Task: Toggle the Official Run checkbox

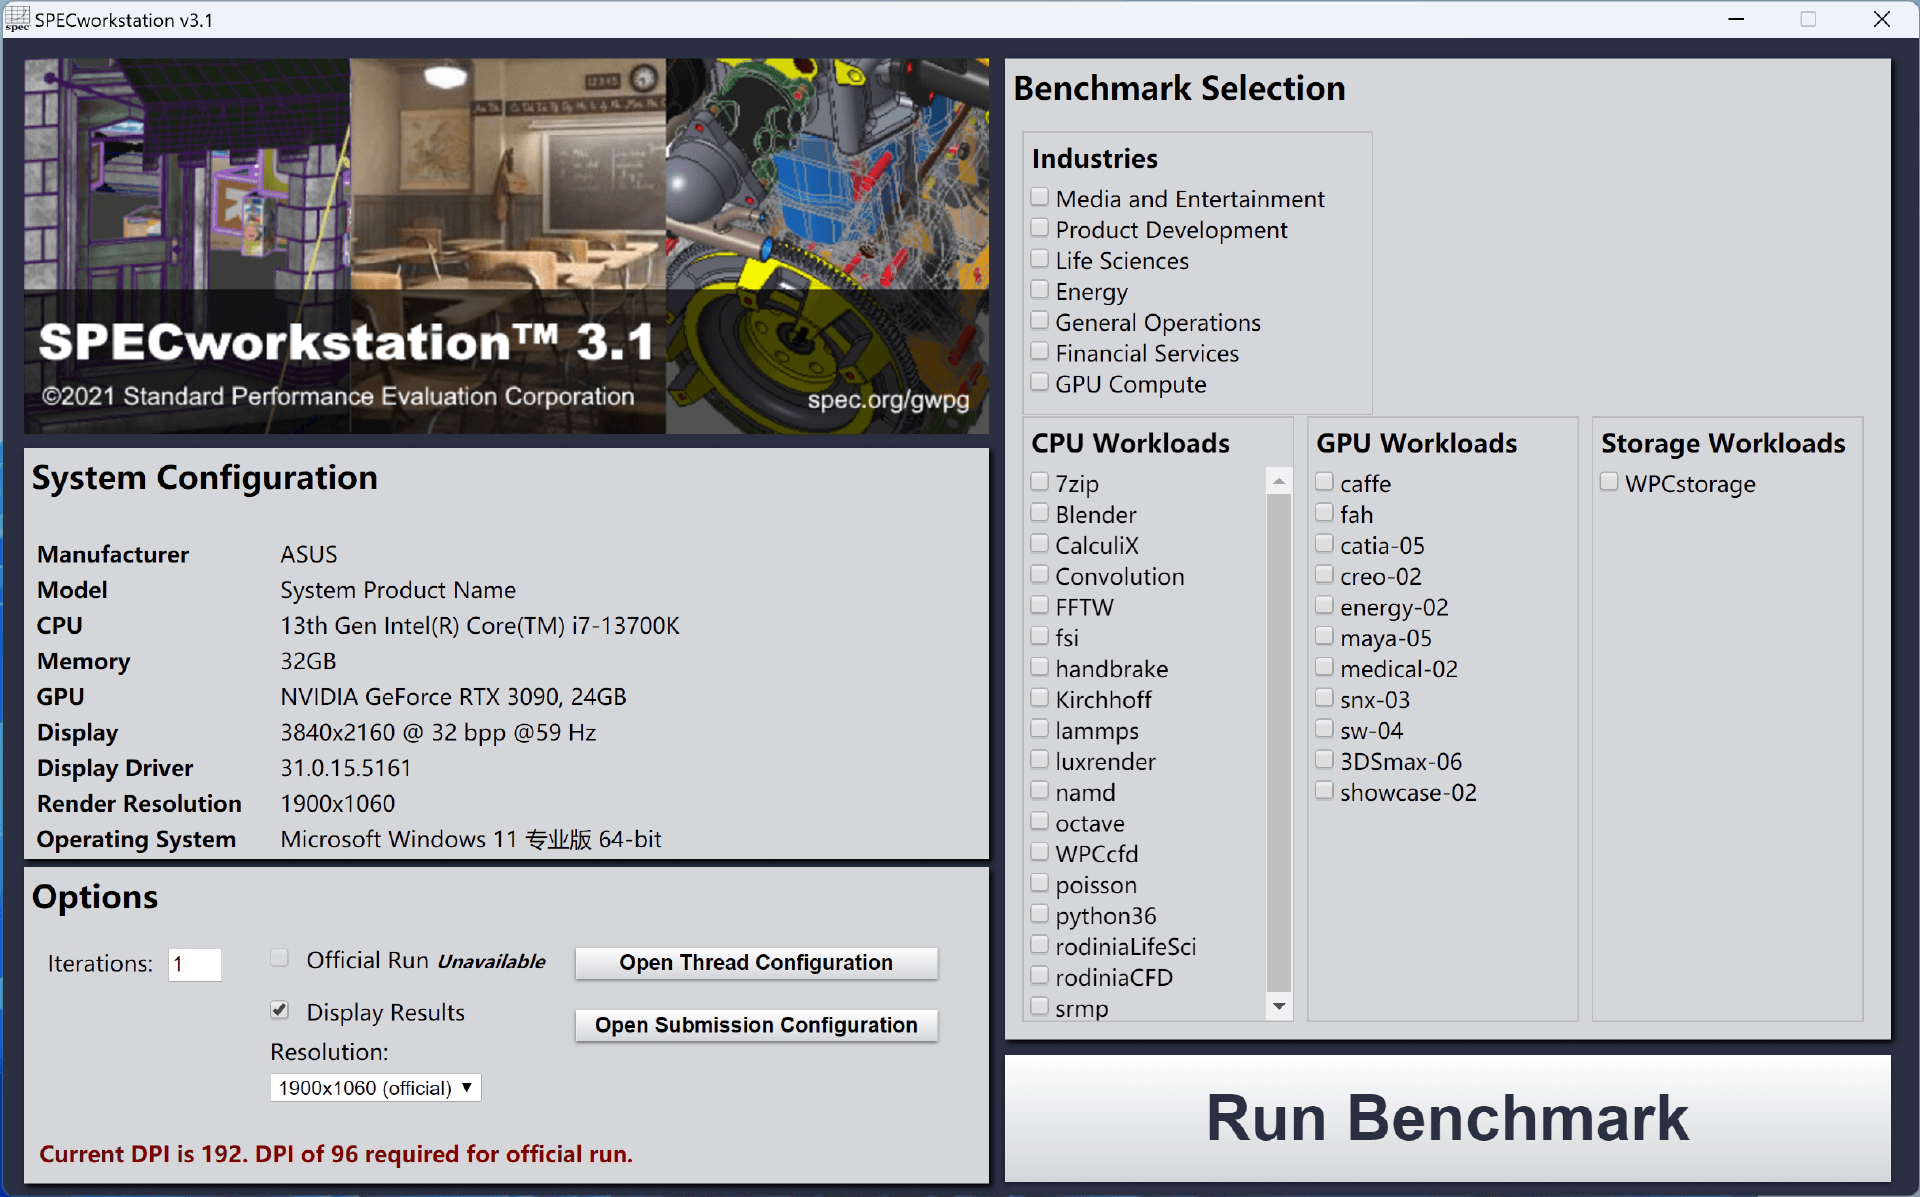Action: tap(280, 959)
